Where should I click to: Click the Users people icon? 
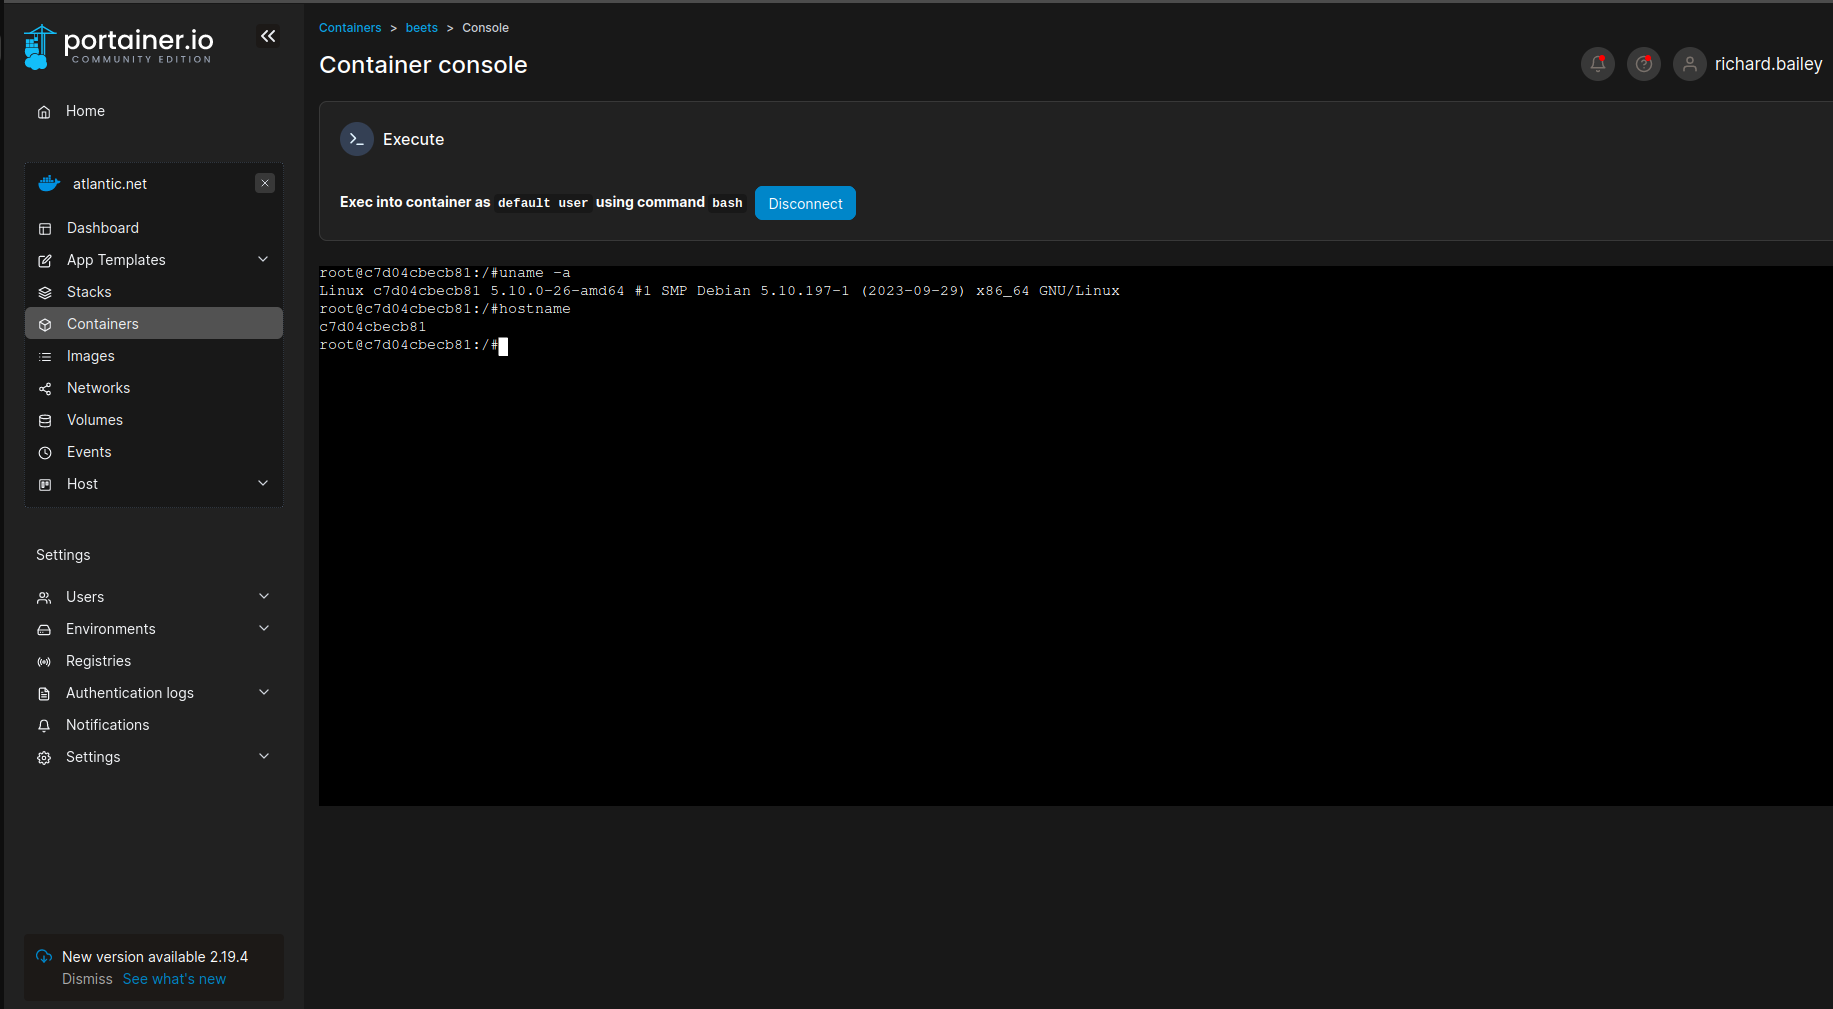[x=44, y=598]
